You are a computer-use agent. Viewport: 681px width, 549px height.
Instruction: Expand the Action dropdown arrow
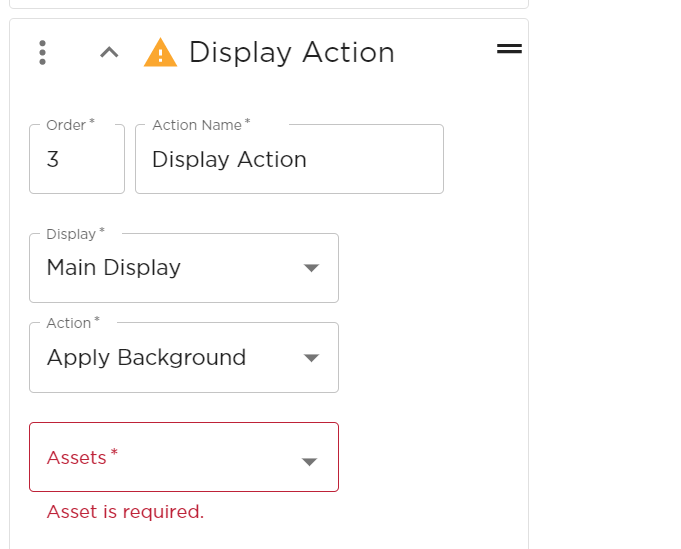(x=311, y=358)
